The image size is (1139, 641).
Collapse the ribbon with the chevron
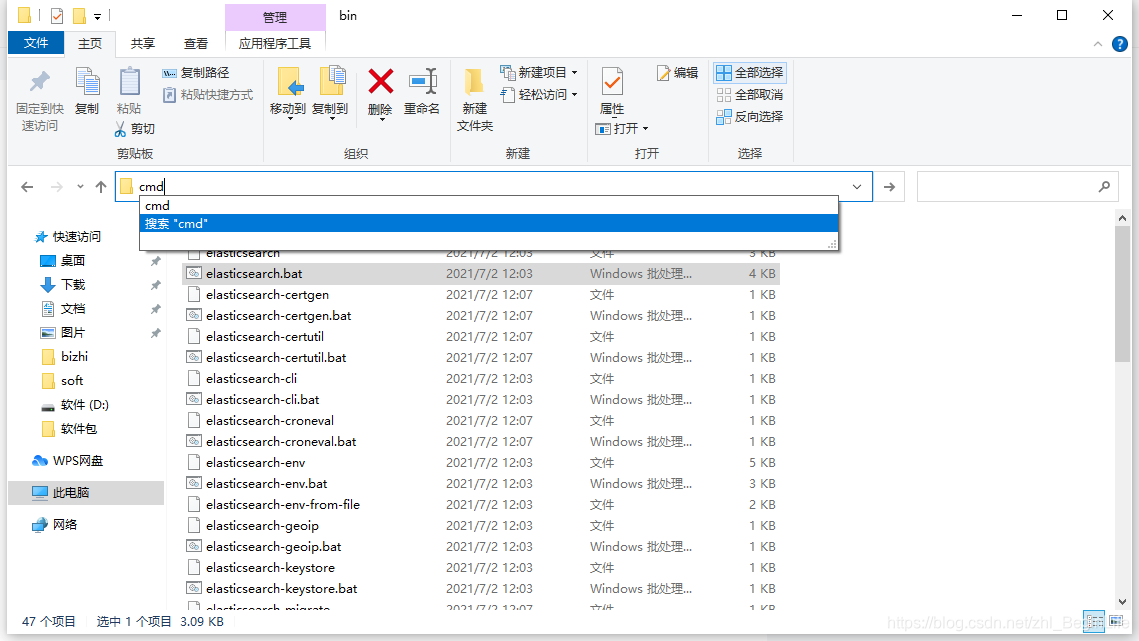(1098, 44)
